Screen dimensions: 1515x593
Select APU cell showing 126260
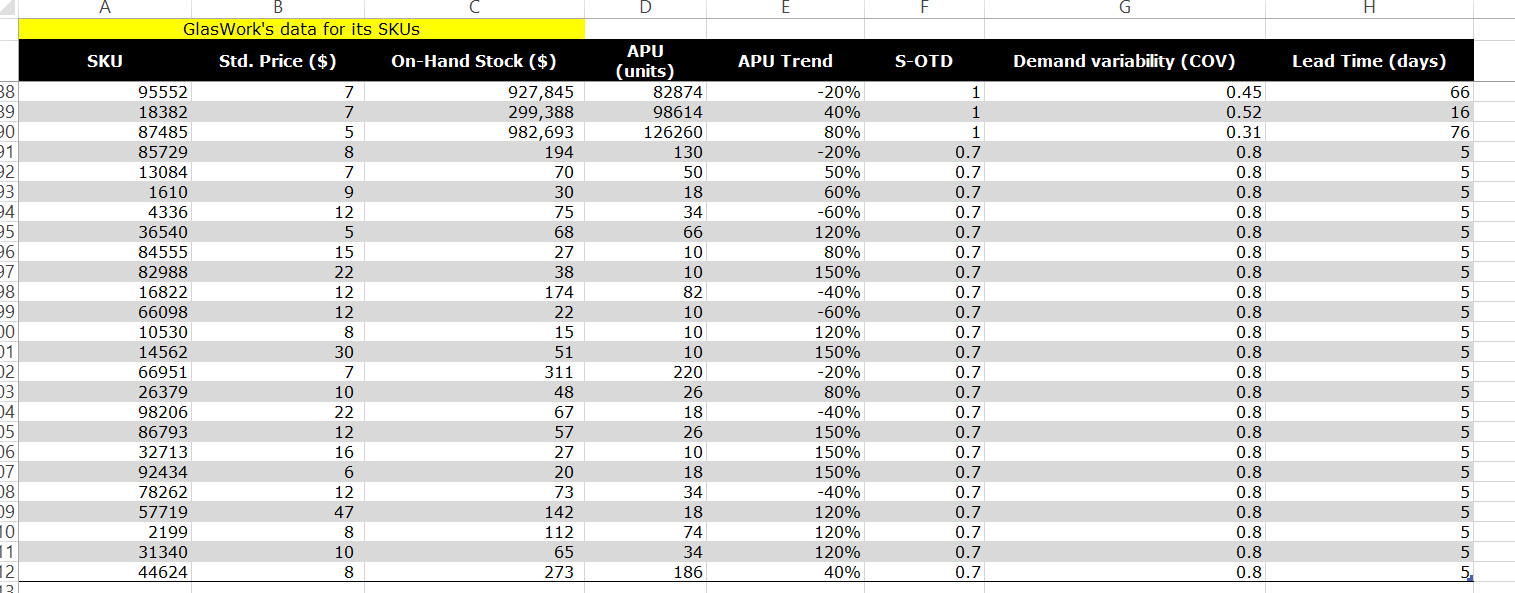[x=645, y=132]
